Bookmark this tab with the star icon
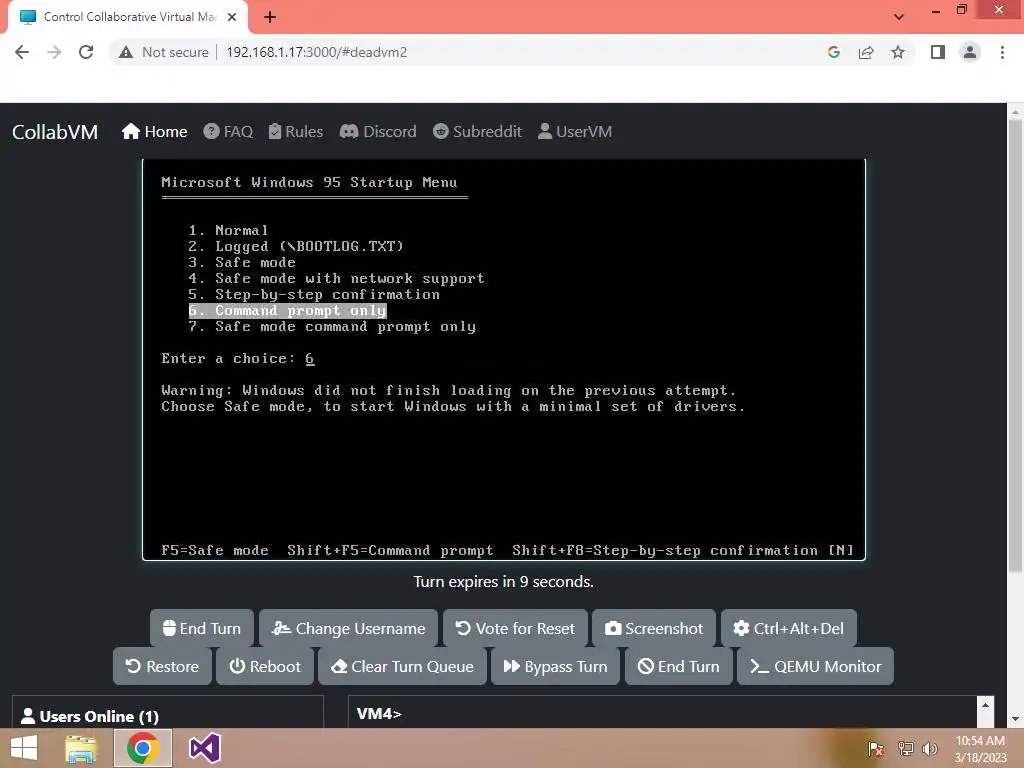Image resolution: width=1024 pixels, height=768 pixels. click(898, 52)
